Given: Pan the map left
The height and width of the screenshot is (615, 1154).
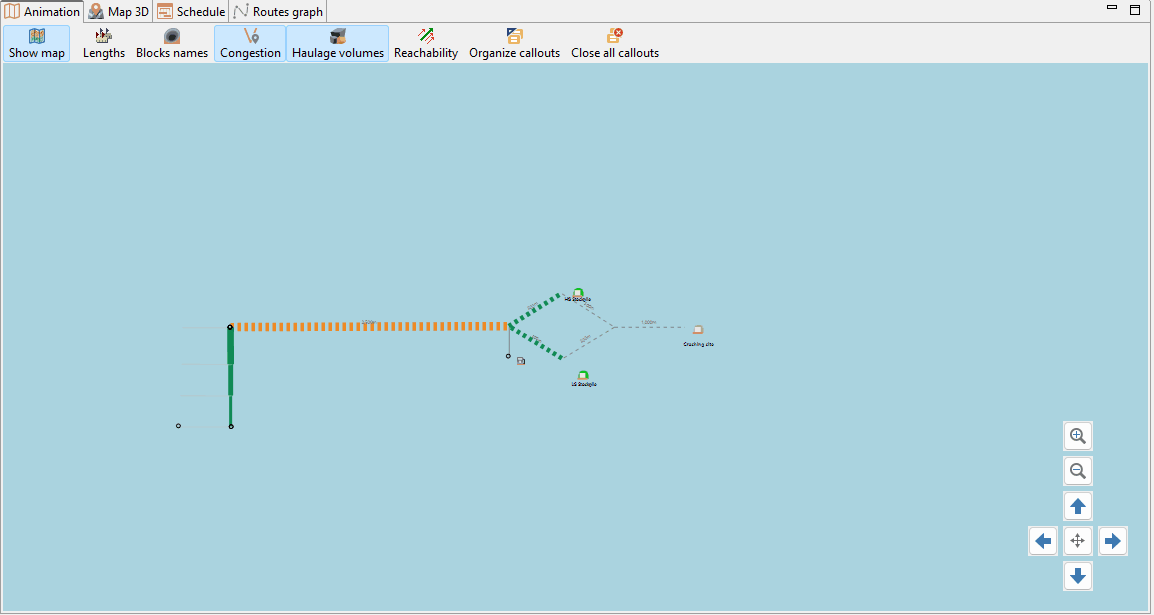Looking at the screenshot, I should coord(1043,541).
